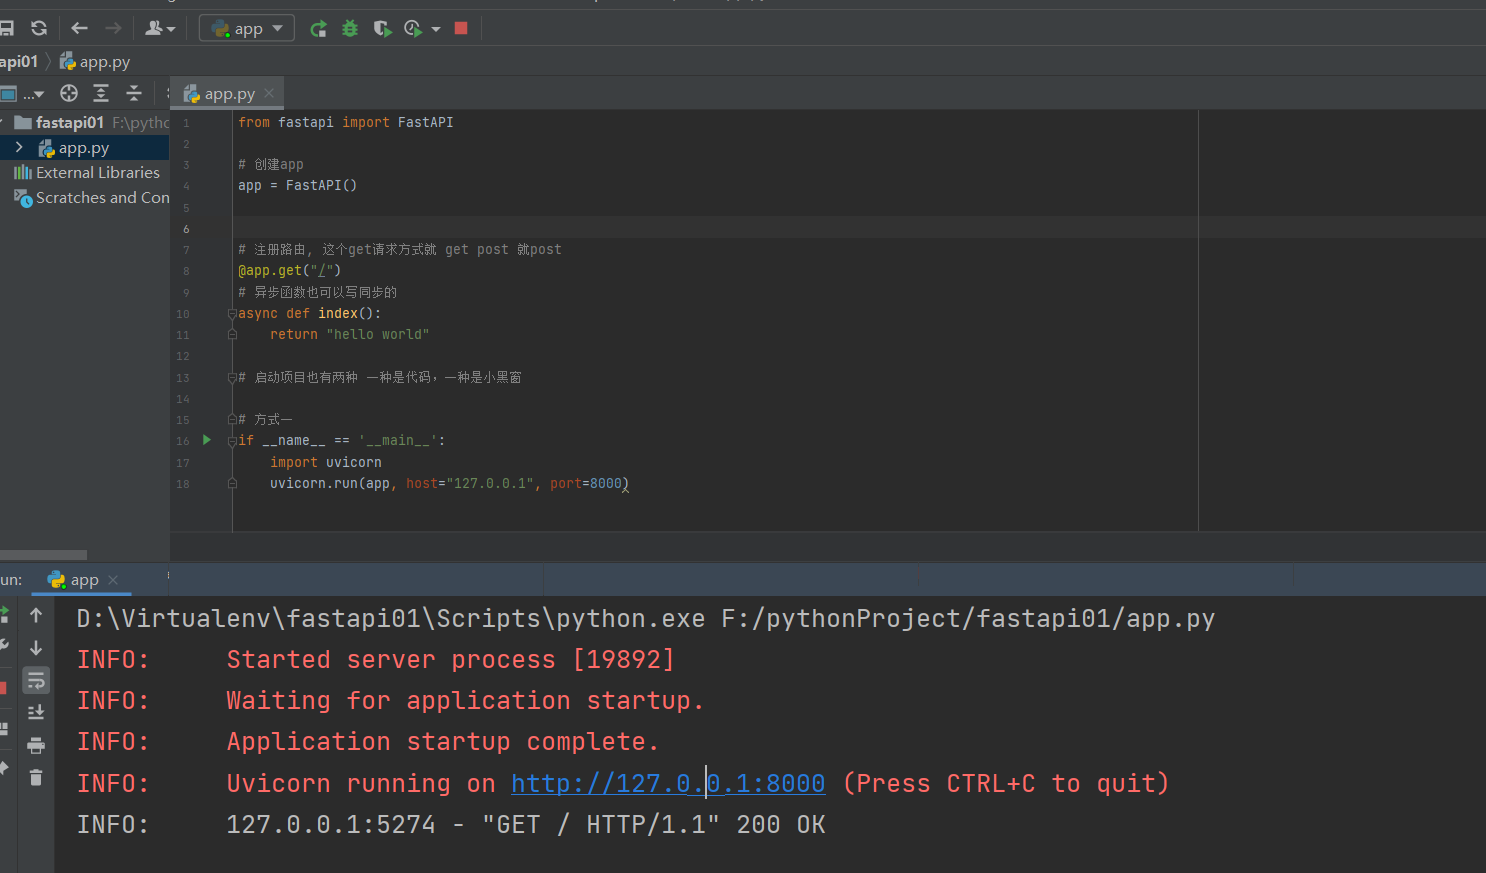Select the 'app' Run tool window tab
The image size is (1486, 873).
pyautogui.click(x=84, y=580)
